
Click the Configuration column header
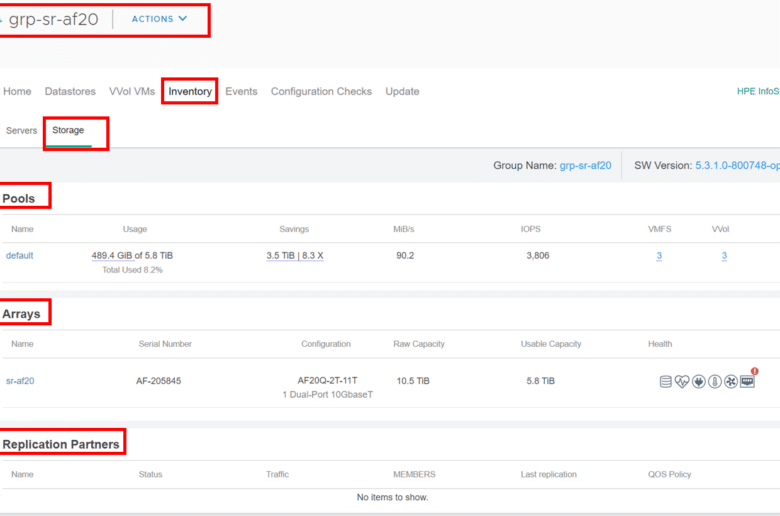pyautogui.click(x=326, y=344)
